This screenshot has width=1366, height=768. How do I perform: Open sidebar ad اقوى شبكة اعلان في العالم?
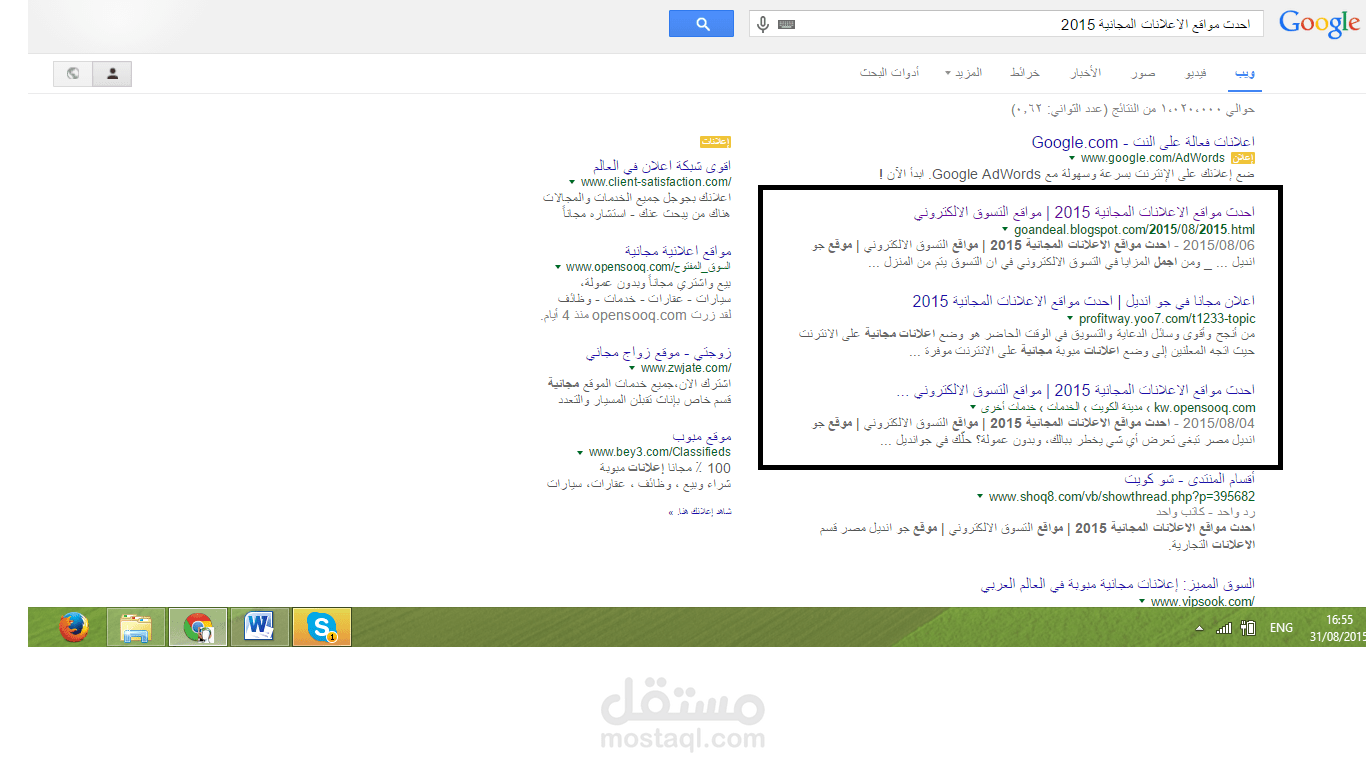click(662, 165)
